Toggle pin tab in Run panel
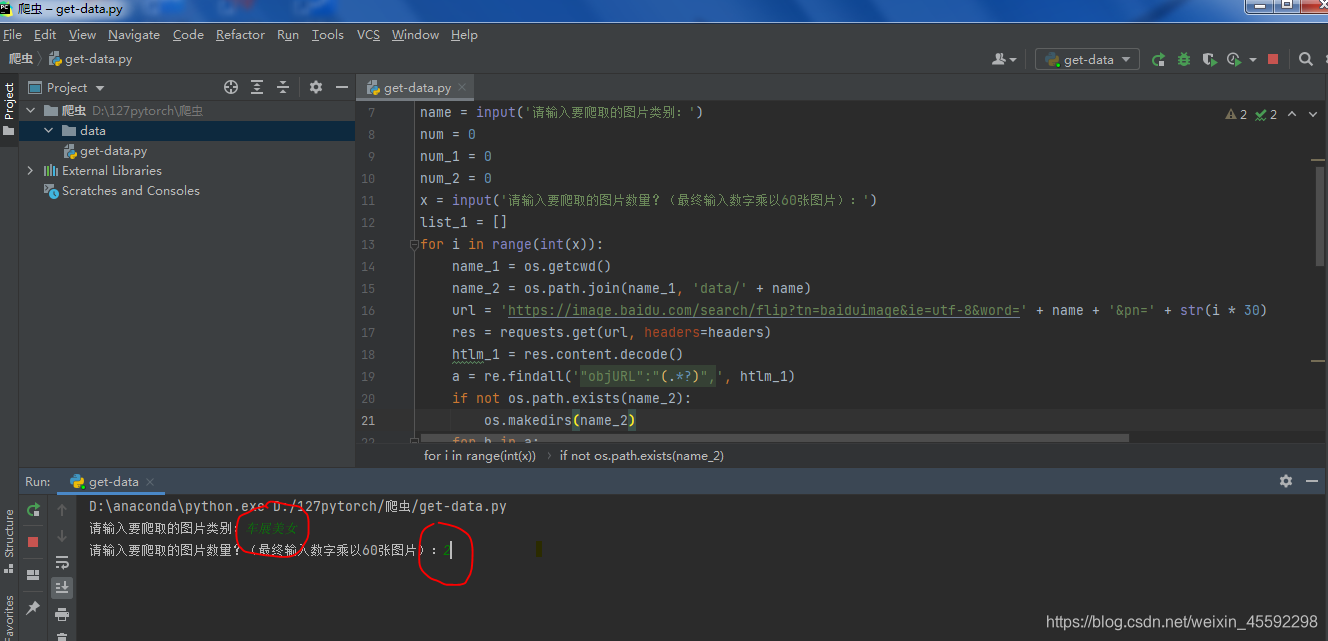The image size is (1328, 641). tap(33, 608)
